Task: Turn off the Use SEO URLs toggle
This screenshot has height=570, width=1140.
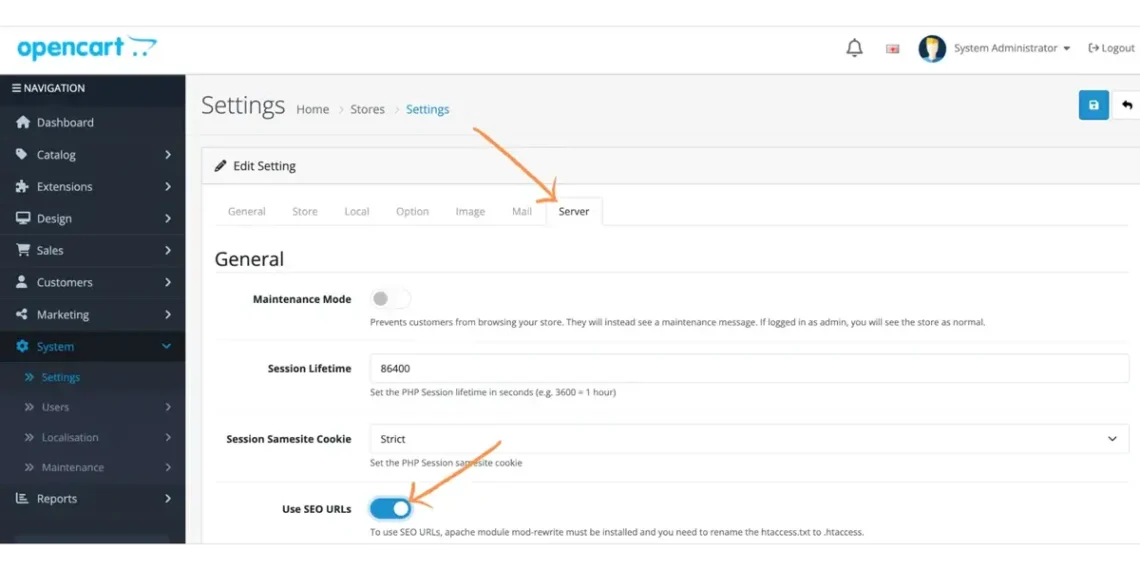Action: (390, 509)
